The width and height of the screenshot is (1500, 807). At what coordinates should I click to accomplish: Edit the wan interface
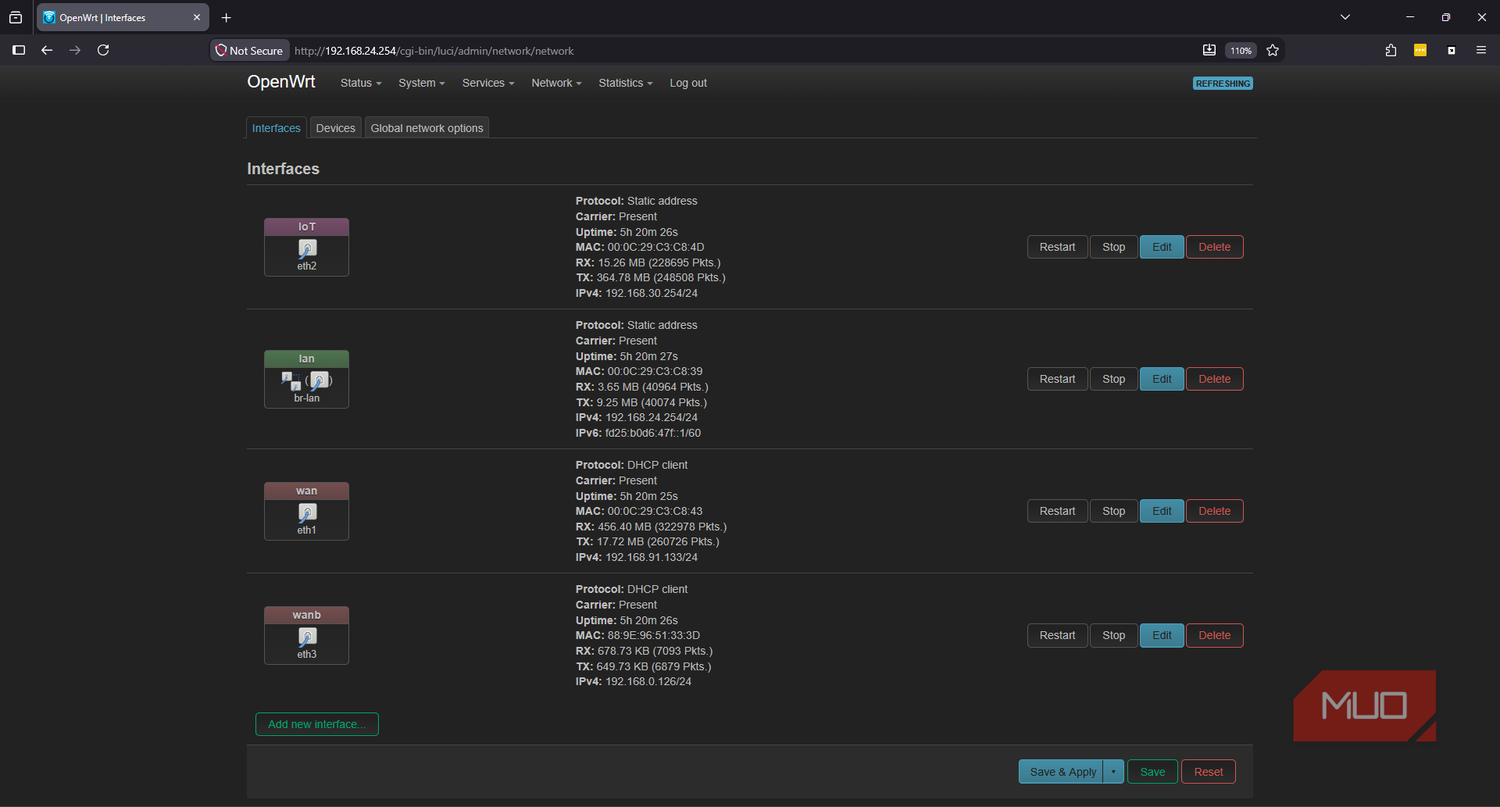point(1162,511)
